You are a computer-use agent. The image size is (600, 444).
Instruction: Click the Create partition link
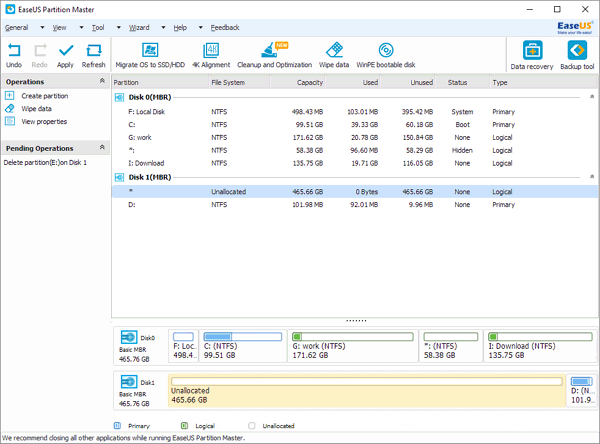[45, 96]
